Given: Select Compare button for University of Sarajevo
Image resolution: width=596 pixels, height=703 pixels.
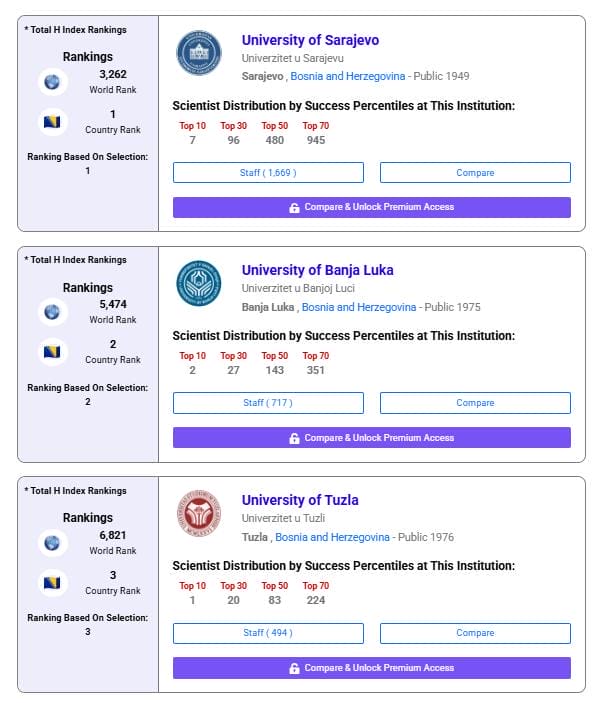Looking at the screenshot, I should point(475,173).
